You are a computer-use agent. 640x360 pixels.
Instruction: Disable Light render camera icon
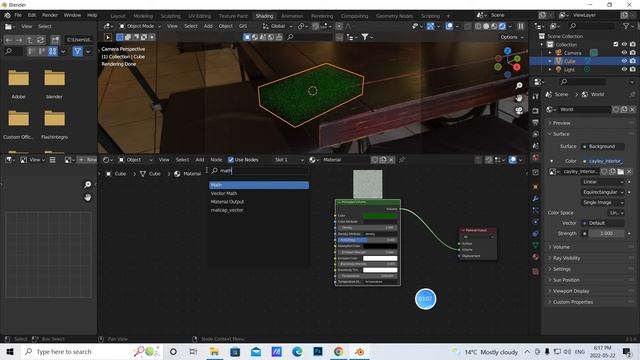[633, 69]
